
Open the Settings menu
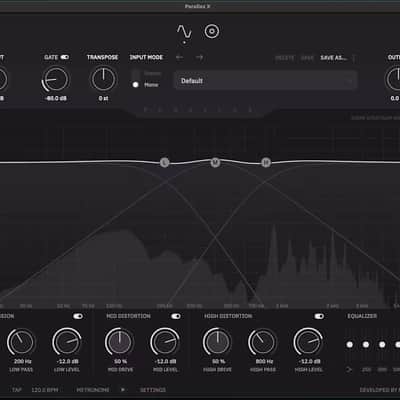point(153,390)
